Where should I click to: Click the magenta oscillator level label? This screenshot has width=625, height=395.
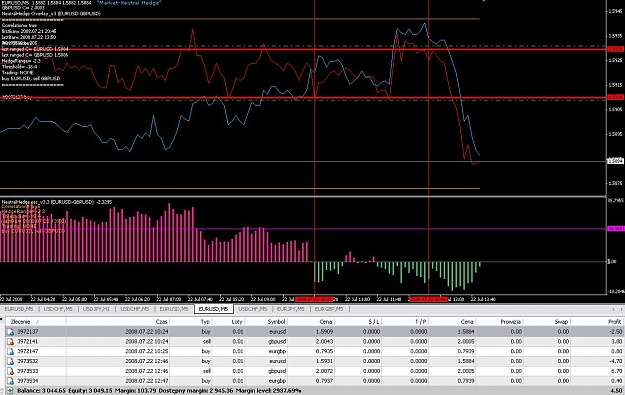[615, 229]
